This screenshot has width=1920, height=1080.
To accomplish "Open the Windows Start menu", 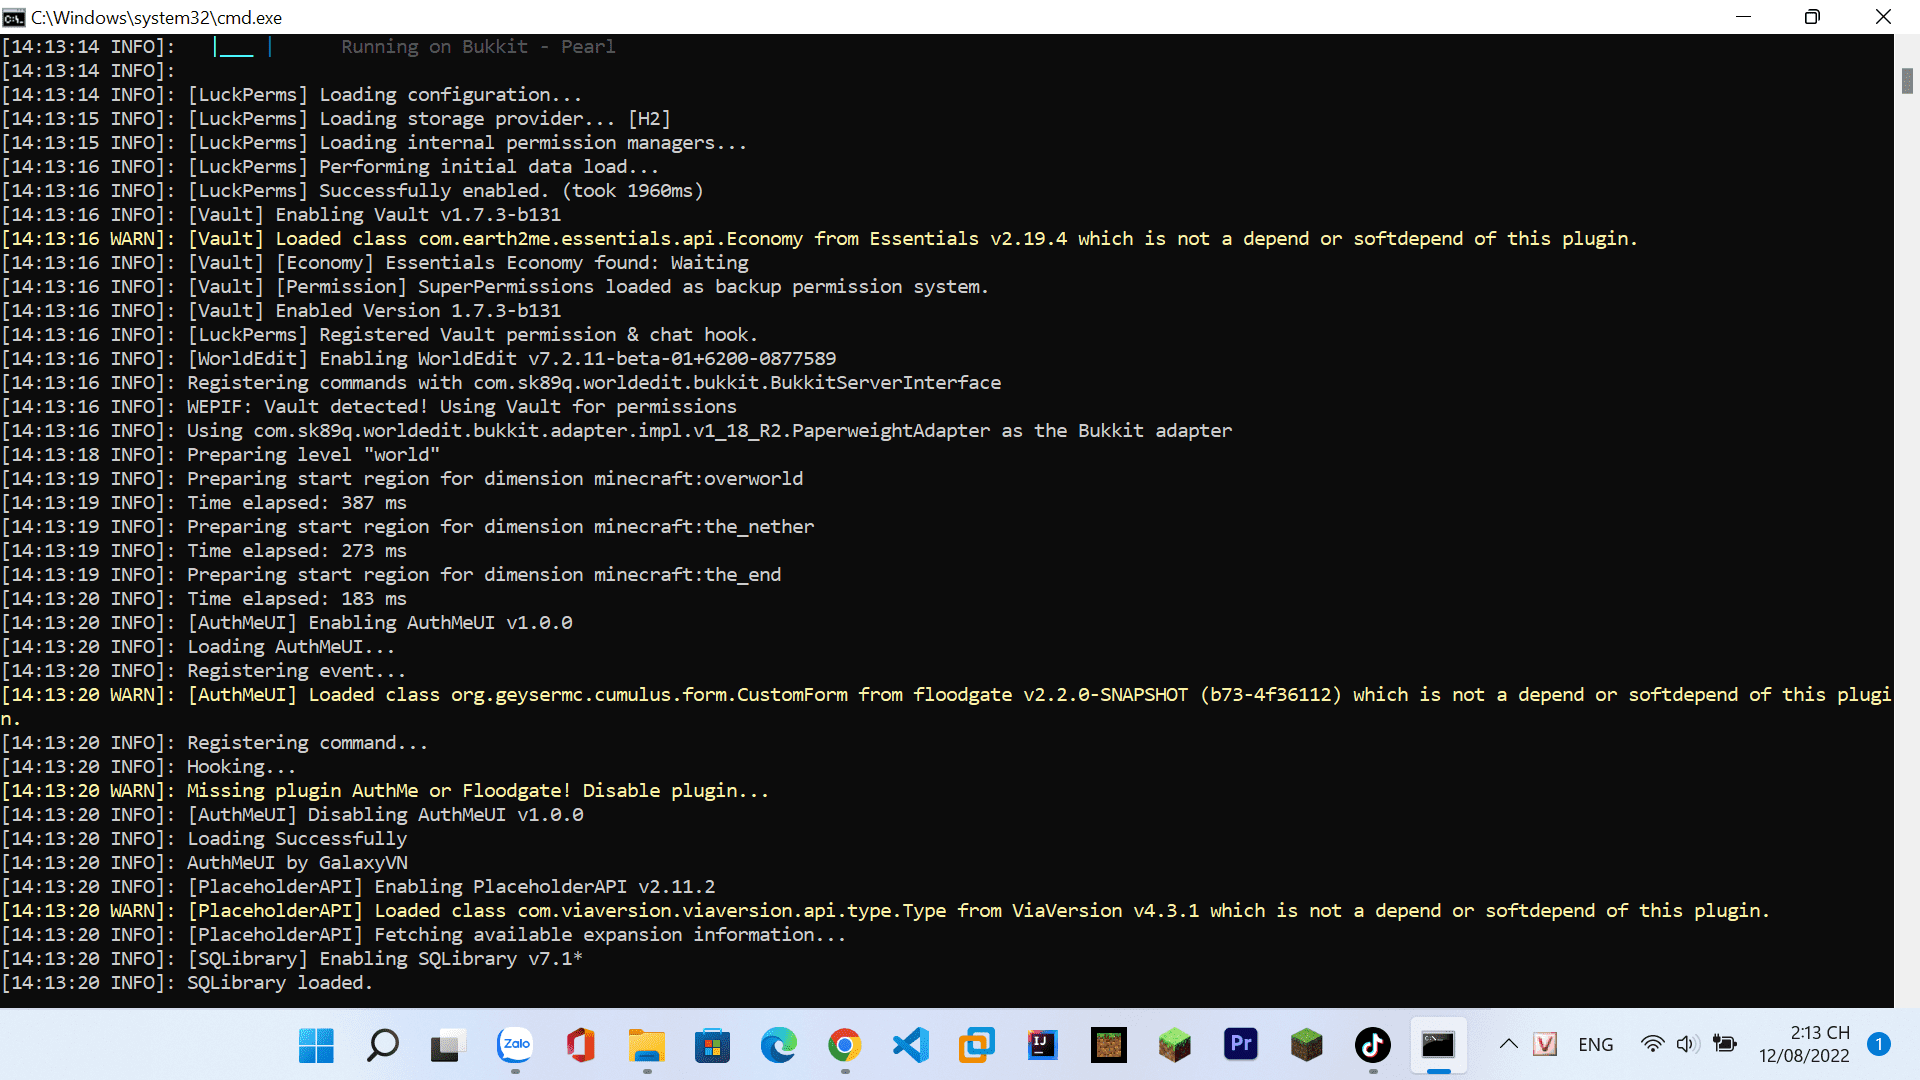I will click(316, 1045).
